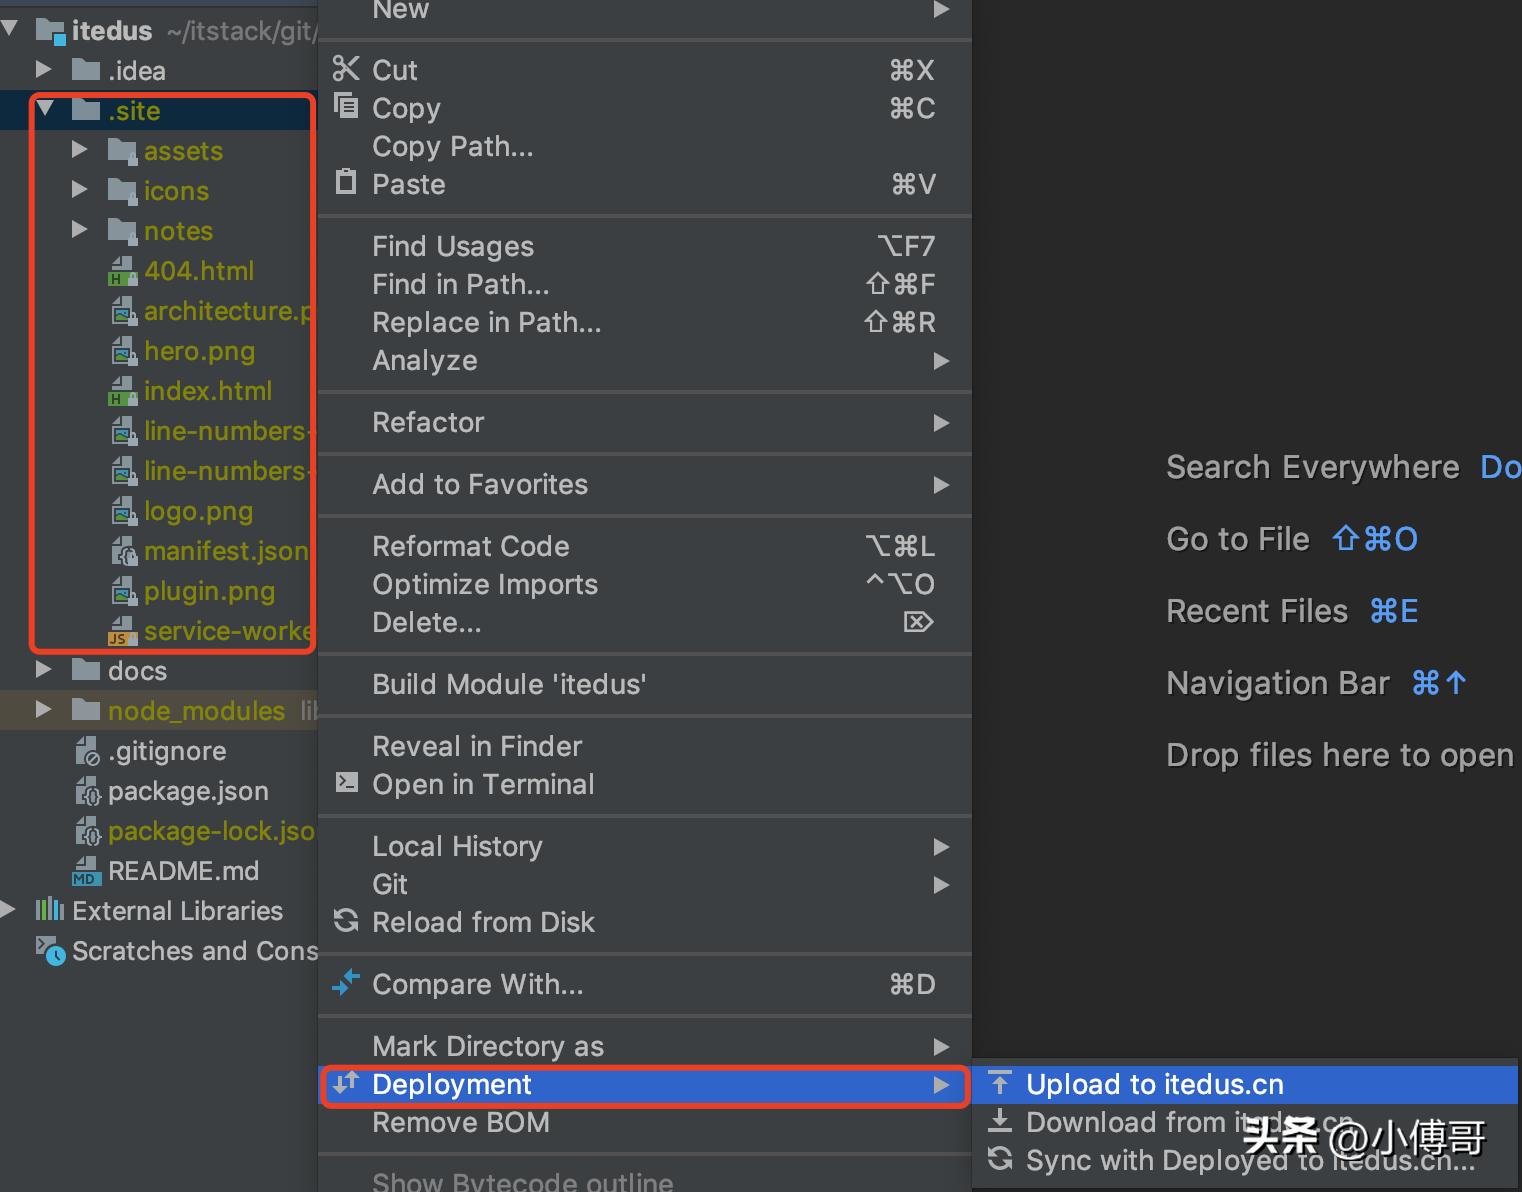Click the download arrow icon beside Download from itedus.cn
Image resolution: width=1522 pixels, height=1192 pixels.
tap(1000, 1121)
